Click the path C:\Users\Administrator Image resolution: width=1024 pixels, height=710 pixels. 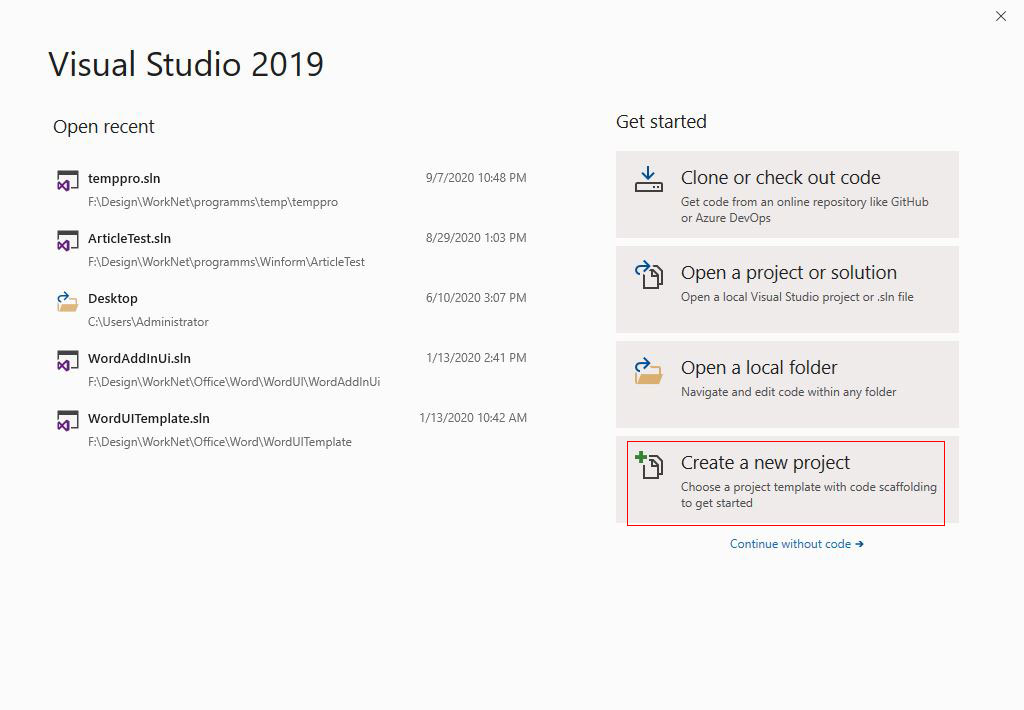click(148, 322)
